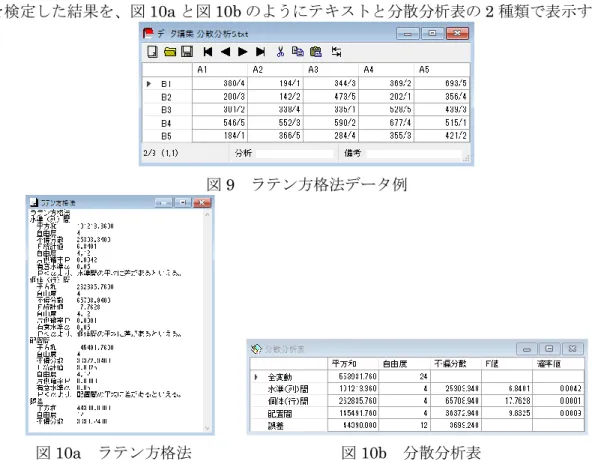The height and width of the screenshot is (473, 592).
Task: Click cell 546/5 in row B4
Action: pyautogui.click(x=220, y=123)
